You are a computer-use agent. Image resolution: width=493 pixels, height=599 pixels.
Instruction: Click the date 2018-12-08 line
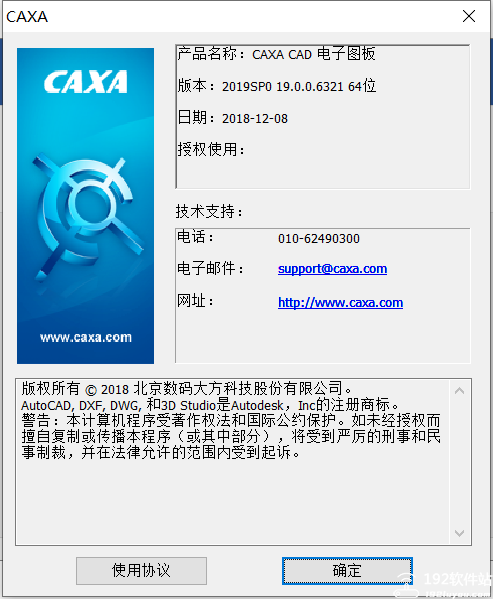pyautogui.click(x=233, y=118)
